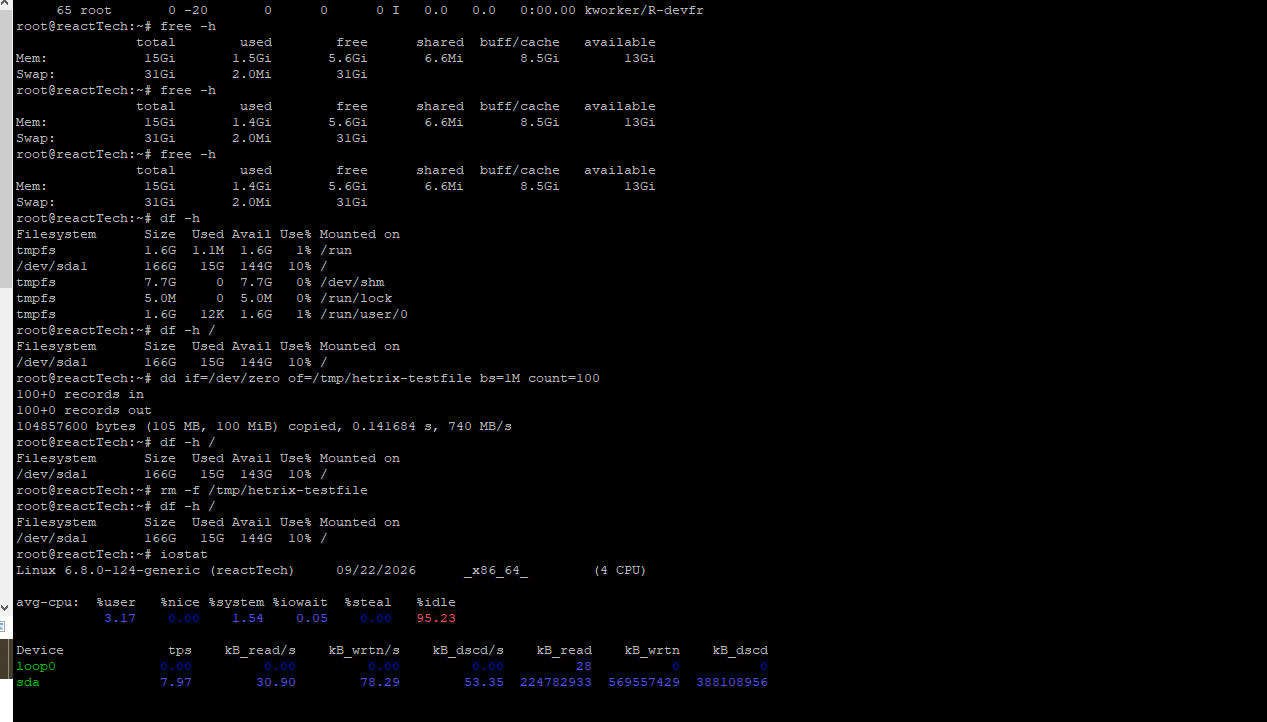Click the '100+0 records in' line
1267x722 pixels.
click(x=80, y=394)
